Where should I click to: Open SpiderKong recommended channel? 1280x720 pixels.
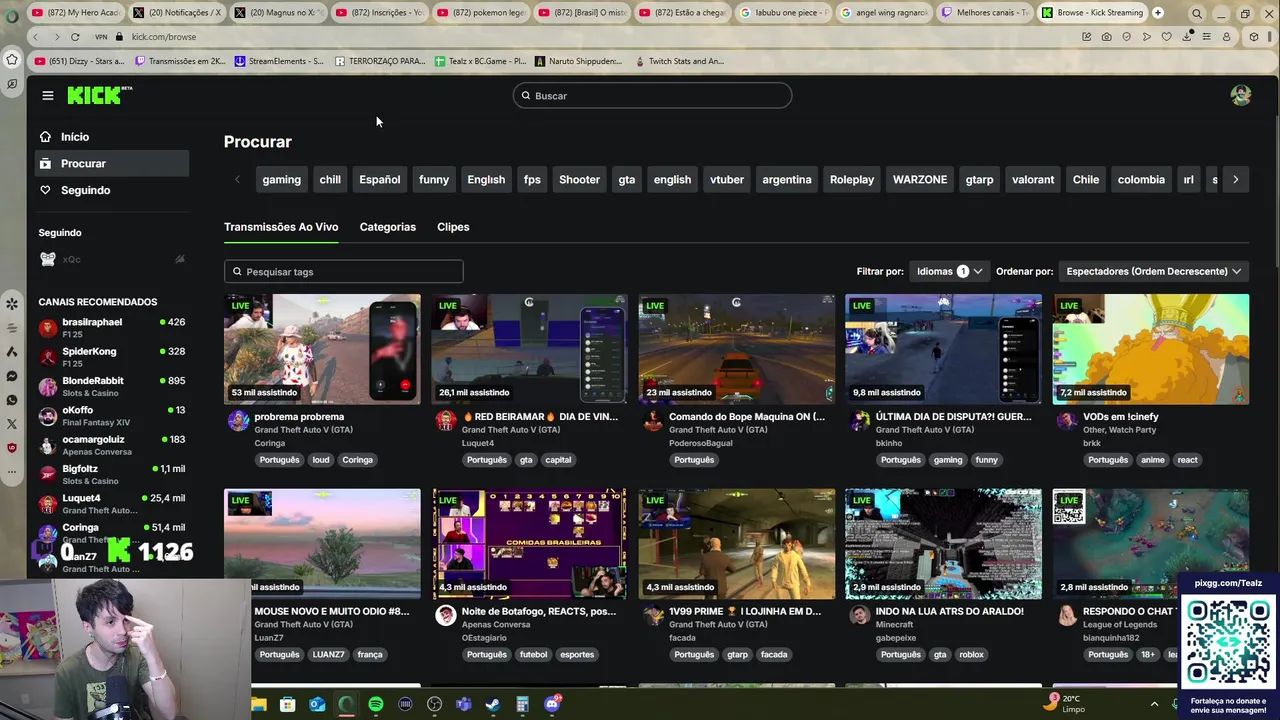pyautogui.click(x=112, y=357)
